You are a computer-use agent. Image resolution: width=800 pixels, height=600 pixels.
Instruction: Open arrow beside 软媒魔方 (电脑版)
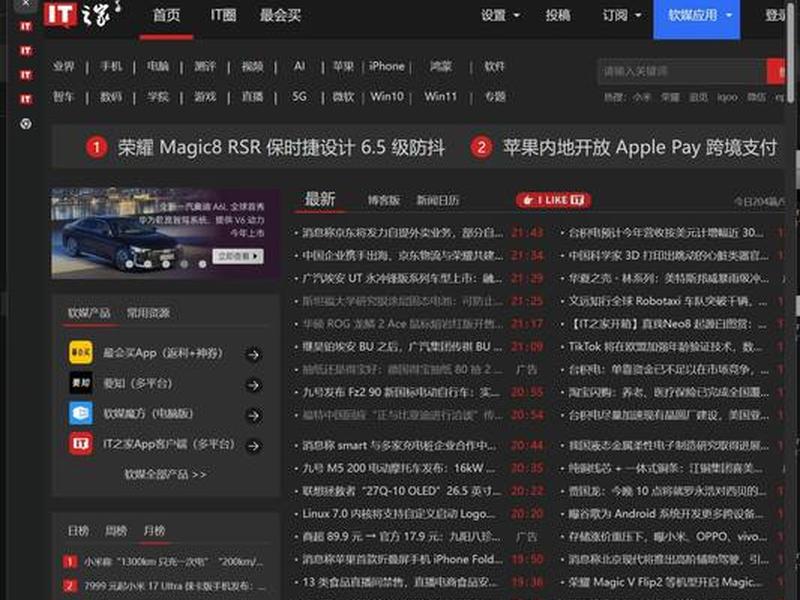click(x=253, y=416)
